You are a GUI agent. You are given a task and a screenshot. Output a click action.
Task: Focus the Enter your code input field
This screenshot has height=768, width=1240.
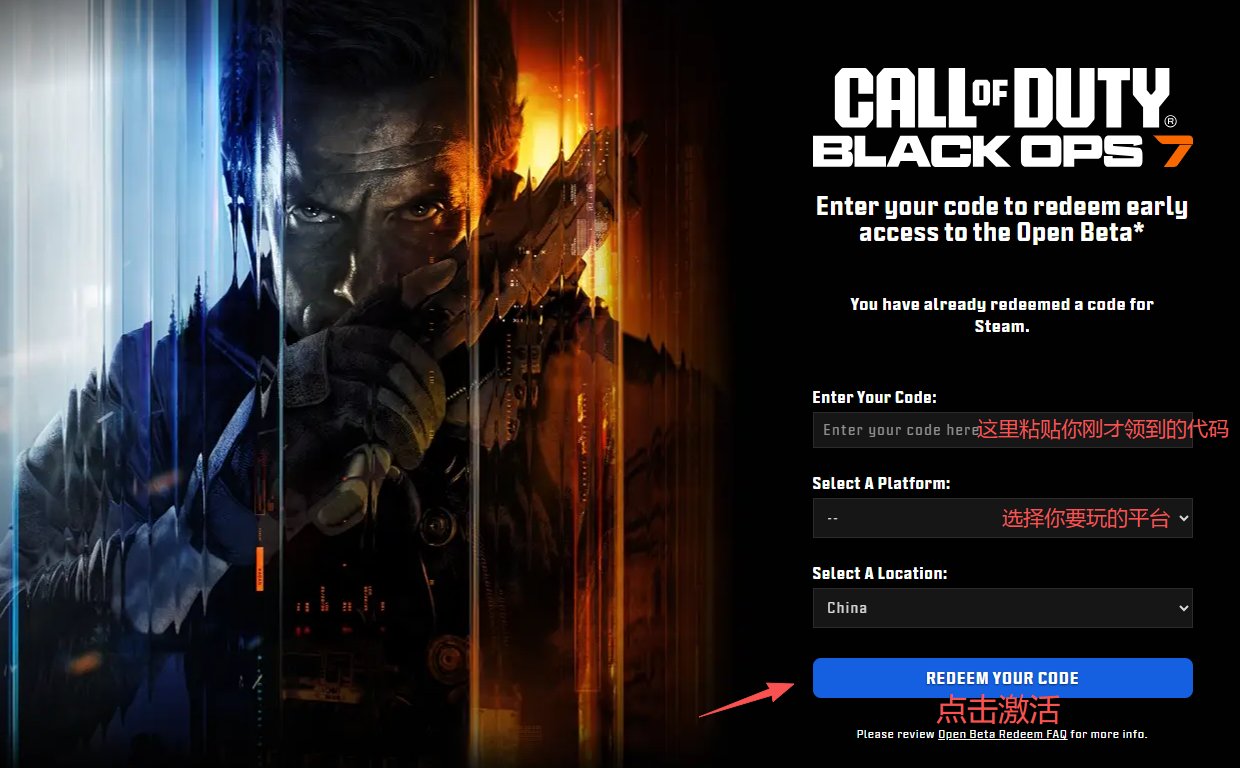1002,429
